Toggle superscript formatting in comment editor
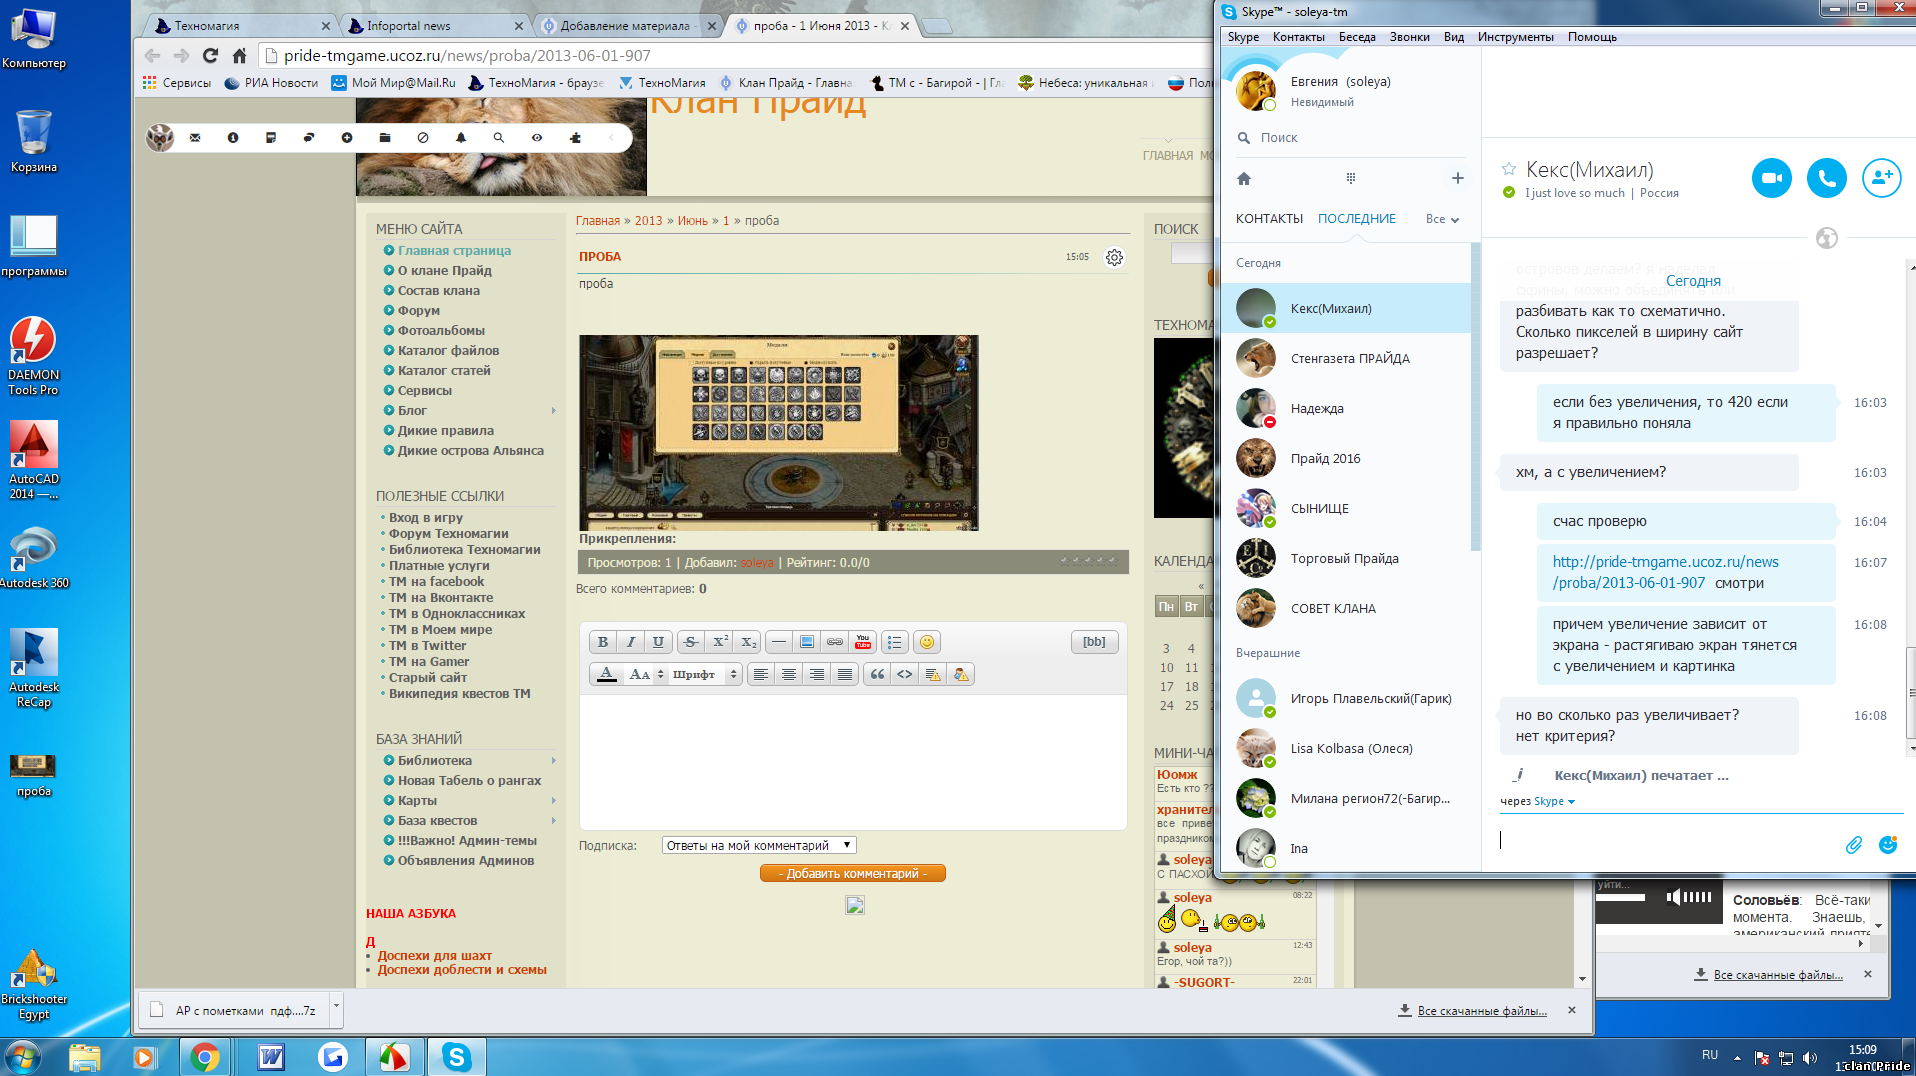The image size is (1916, 1076). pos(720,642)
